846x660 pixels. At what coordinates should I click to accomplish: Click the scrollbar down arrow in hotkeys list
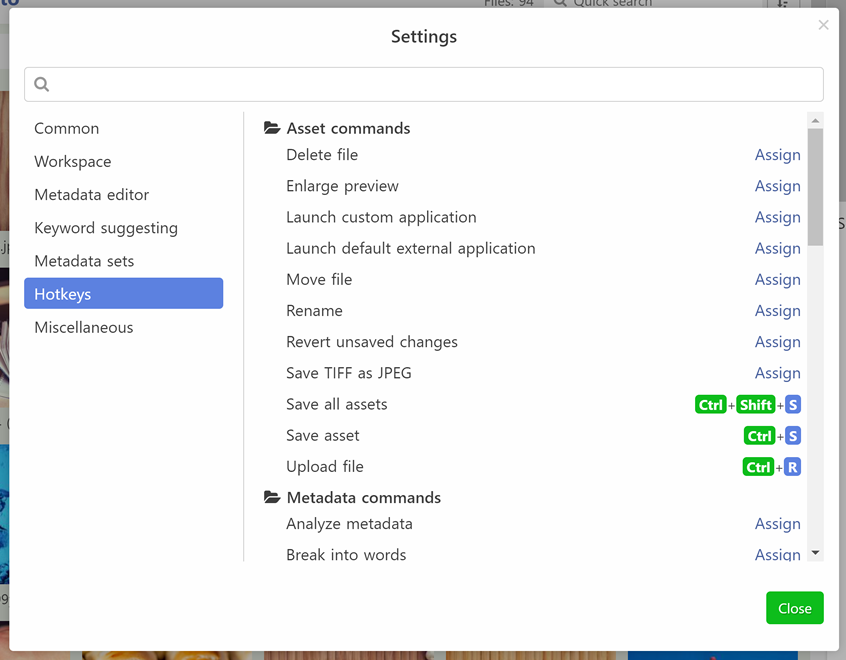point(815,553)
